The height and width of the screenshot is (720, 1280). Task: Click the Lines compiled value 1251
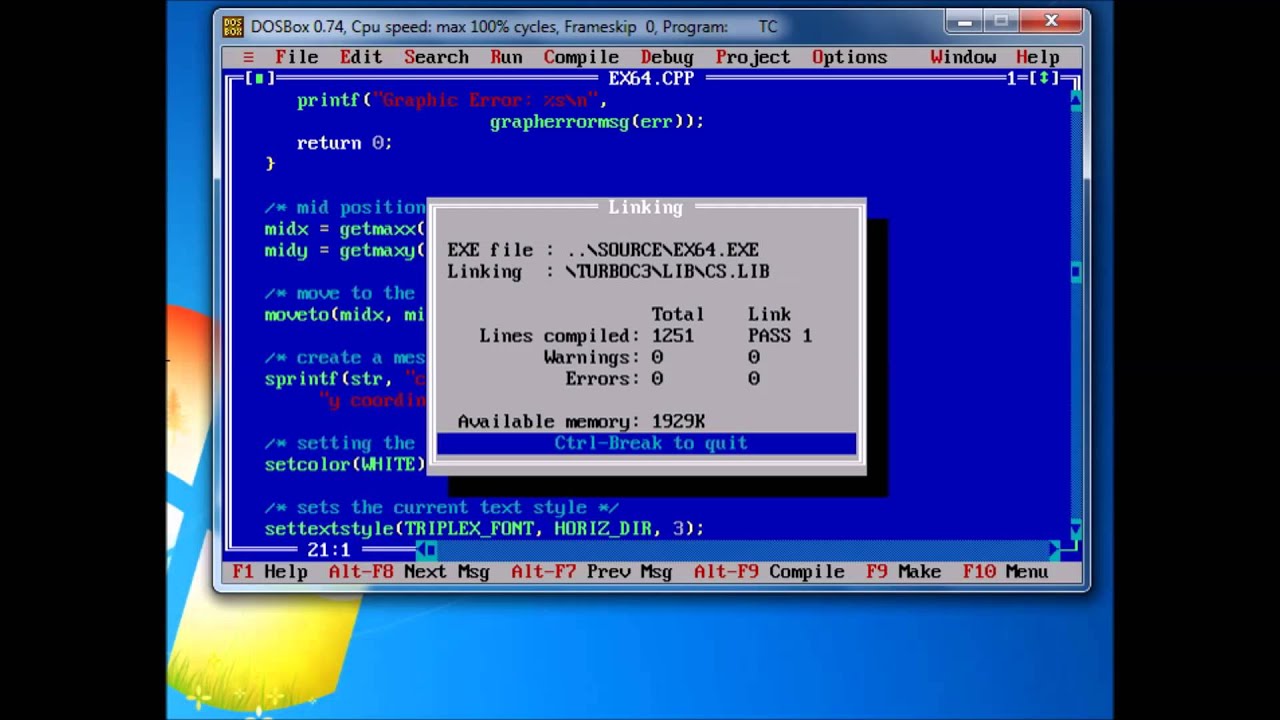[x=673, y=336]
